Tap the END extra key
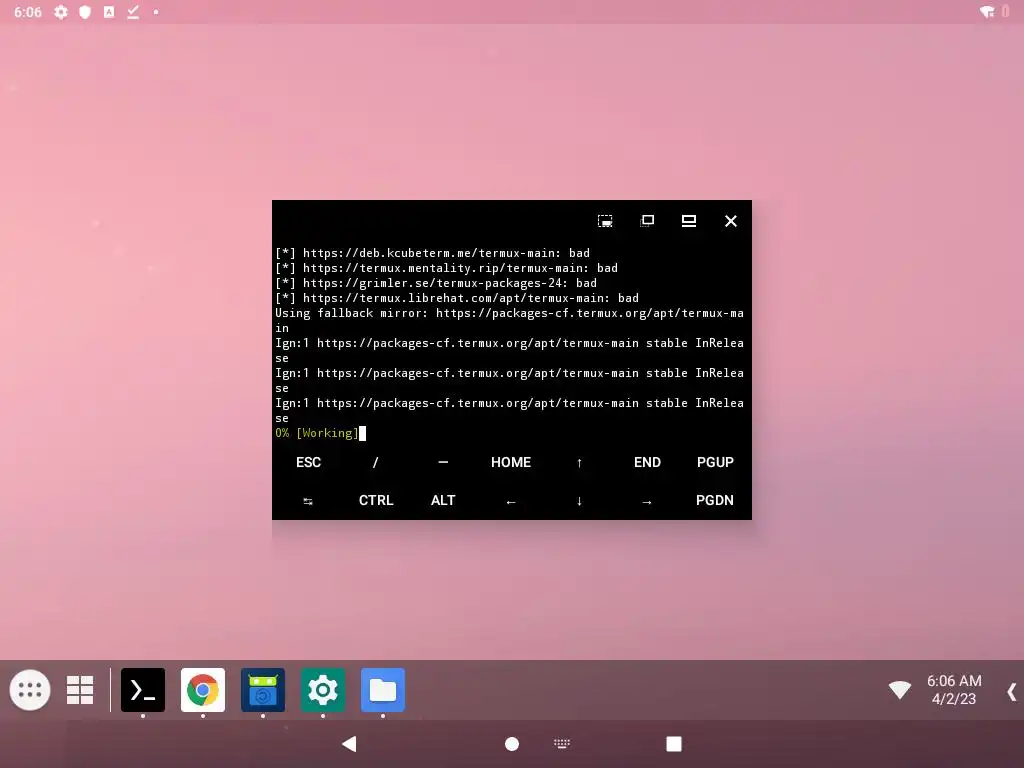The width and height of the screenshot is (1024, 768). pyautogui.click(x=647, y=462)
